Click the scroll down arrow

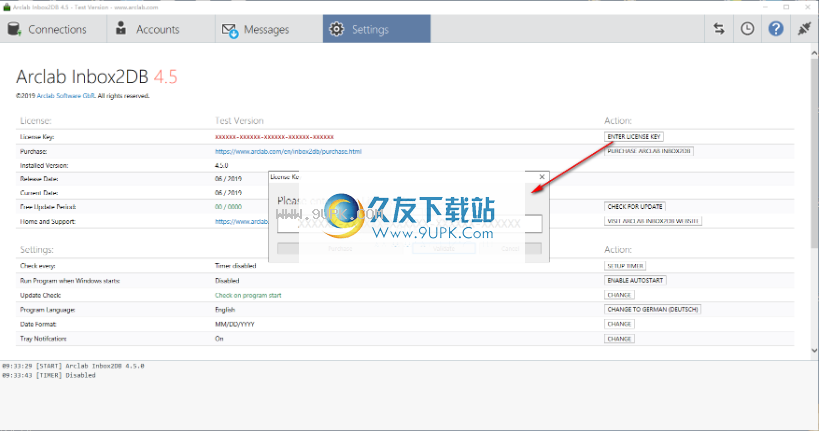point(814,350)
